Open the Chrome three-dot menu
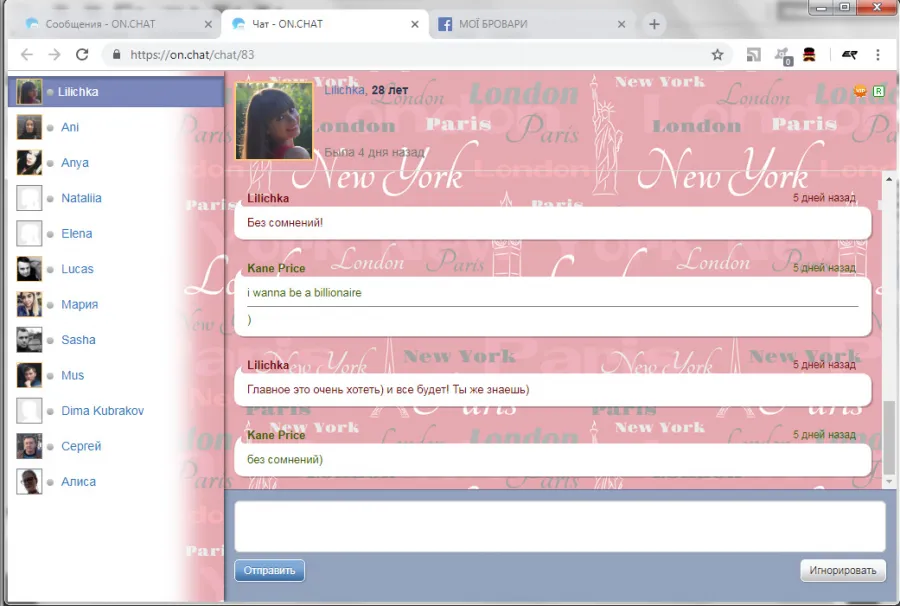The height and width of the screenshot is (606, 900). click(x=878, y=55)
